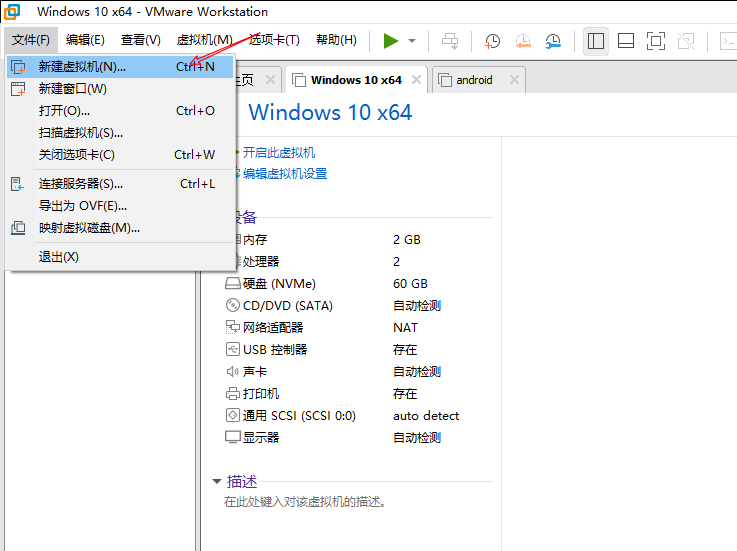Open the 编辑(E) menu
The image size is (737, 551).
pos(85,40)
